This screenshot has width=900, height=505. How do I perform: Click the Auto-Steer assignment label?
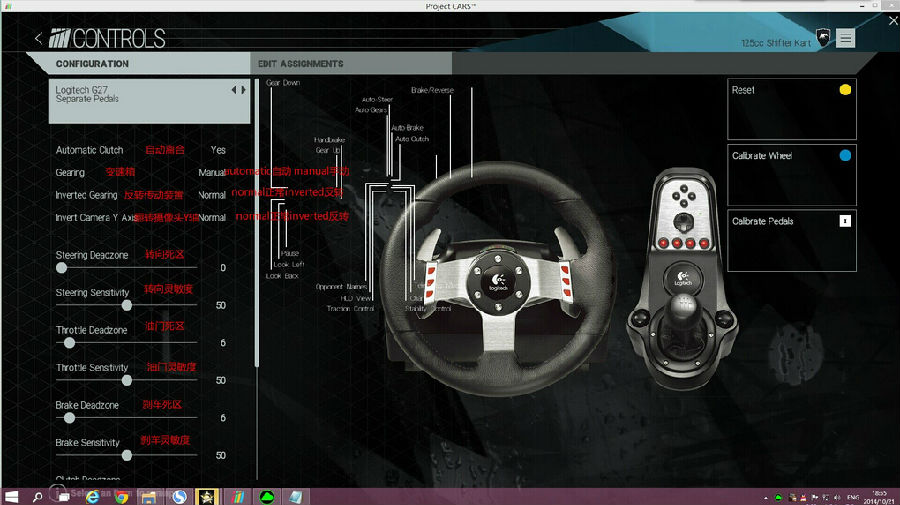pyautogui.click(x=377, y=99)
